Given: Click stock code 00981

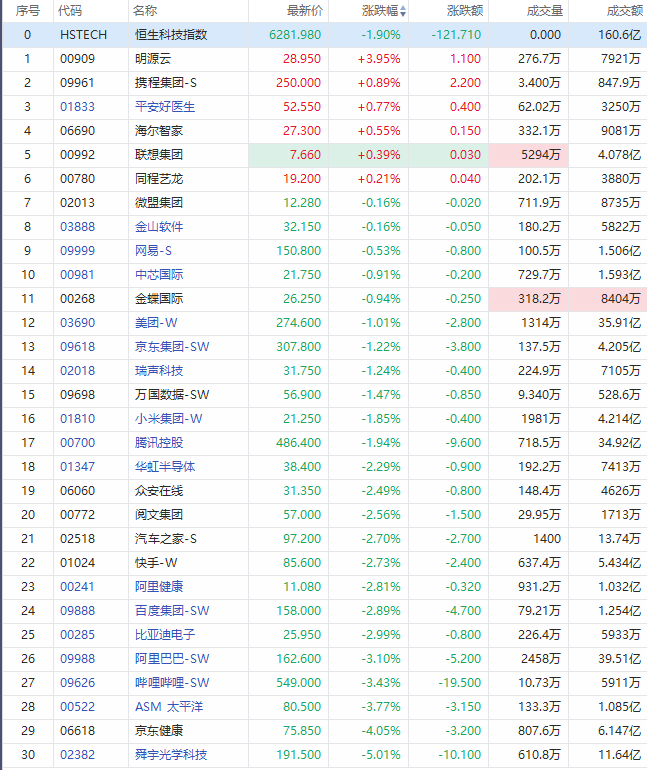Looking at the screenshot, I should [78, 275].
